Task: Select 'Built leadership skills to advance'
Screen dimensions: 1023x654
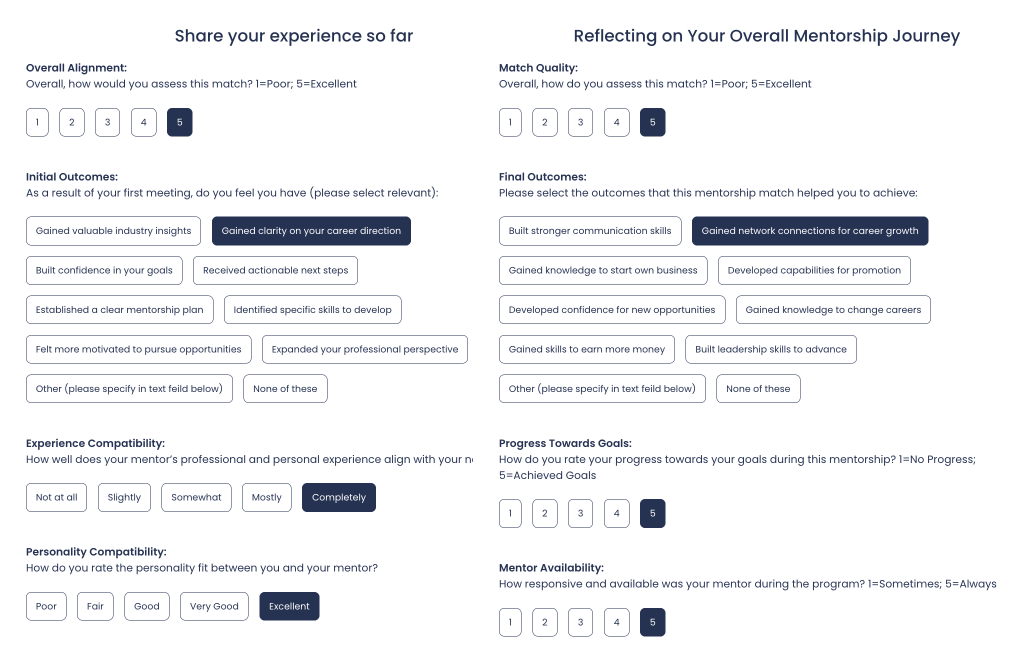Action: coord(770,349)
